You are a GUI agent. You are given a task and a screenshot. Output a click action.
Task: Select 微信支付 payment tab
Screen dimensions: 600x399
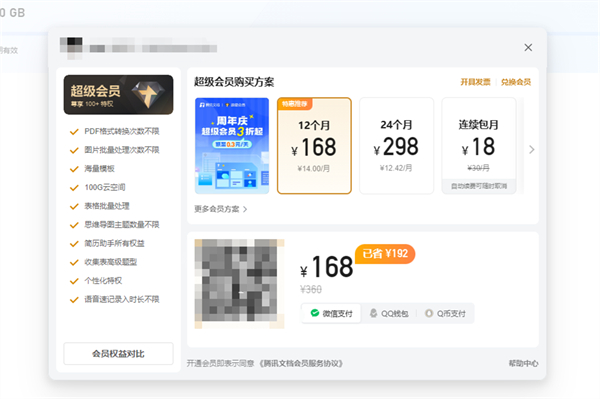point(331,313)
